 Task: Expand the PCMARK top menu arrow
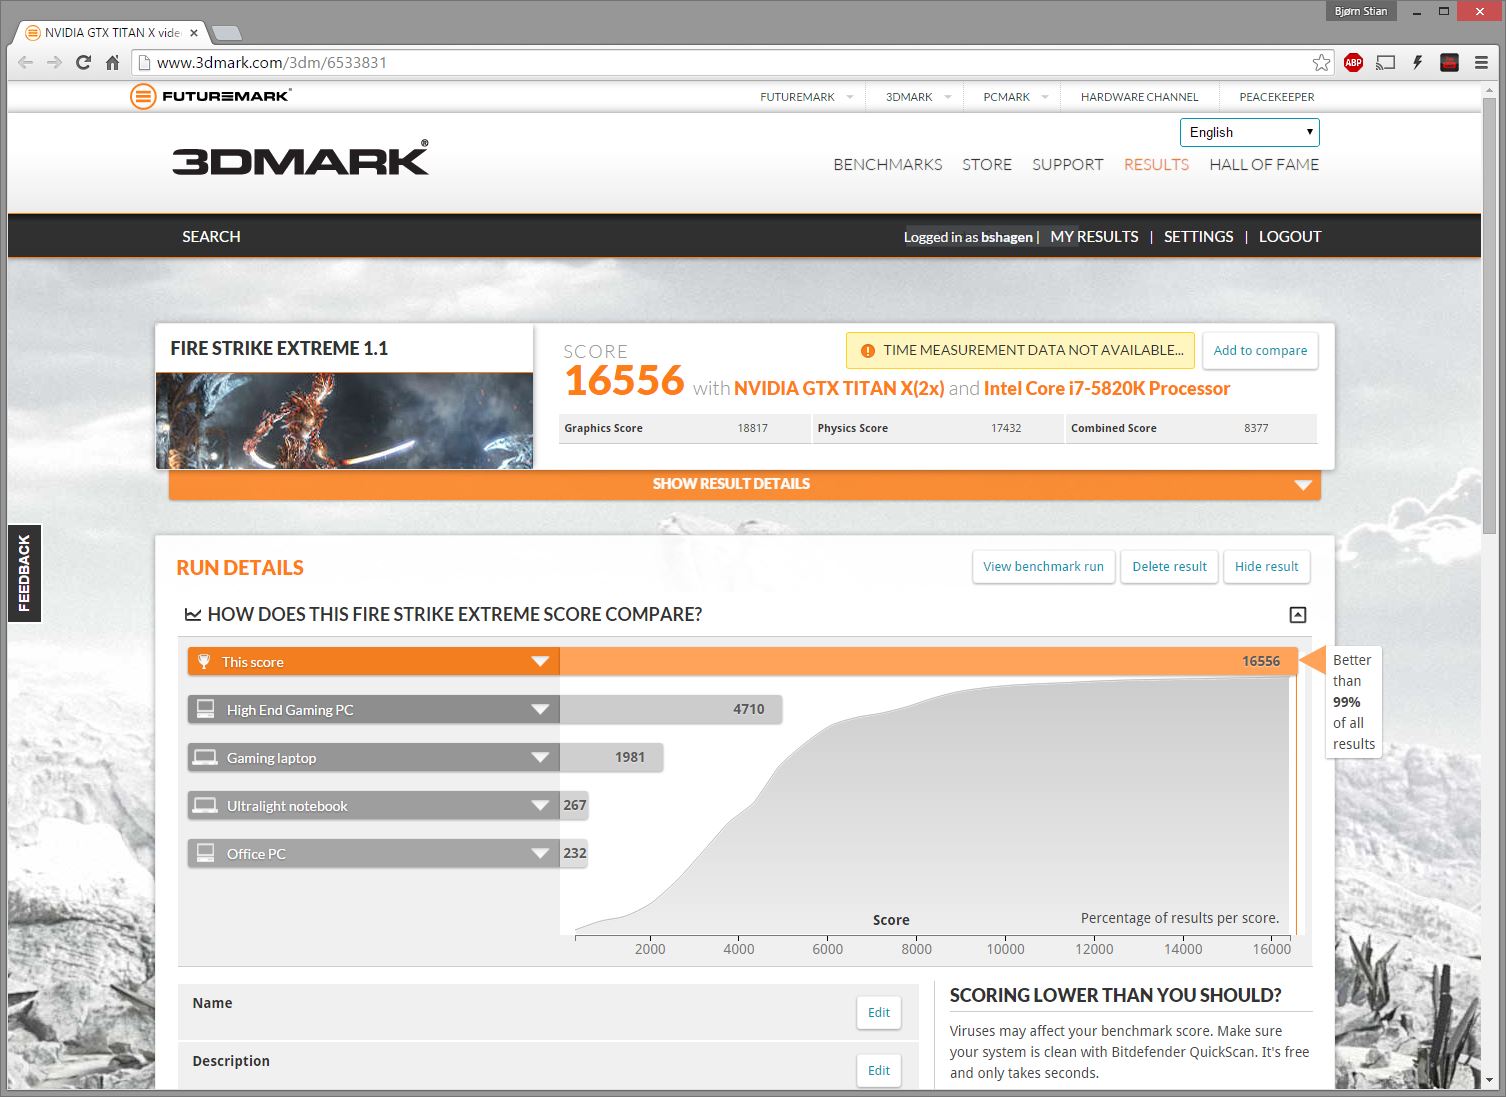[1045, 97]
